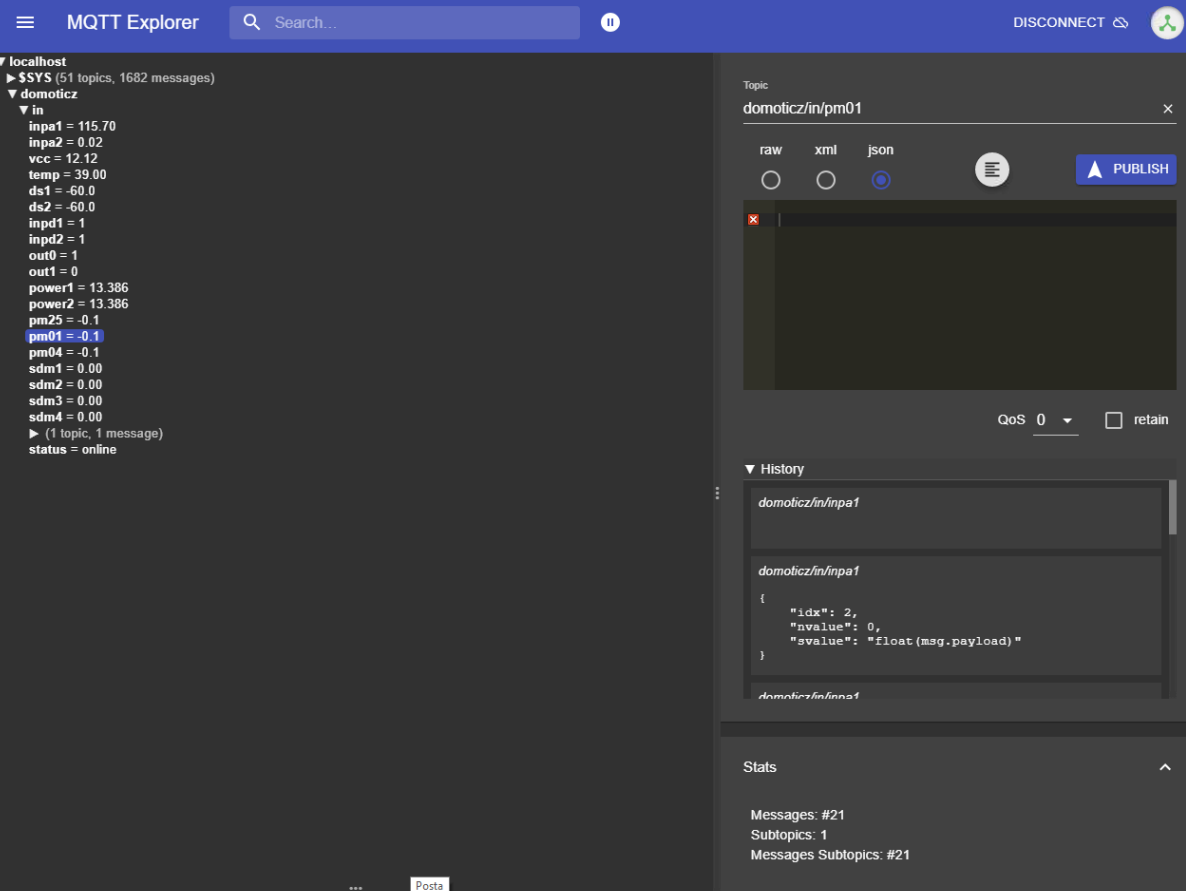Viewport: 1186px width, 891px height.
Task: Click the DISCONNECT button
Action: click(1071, 23)
